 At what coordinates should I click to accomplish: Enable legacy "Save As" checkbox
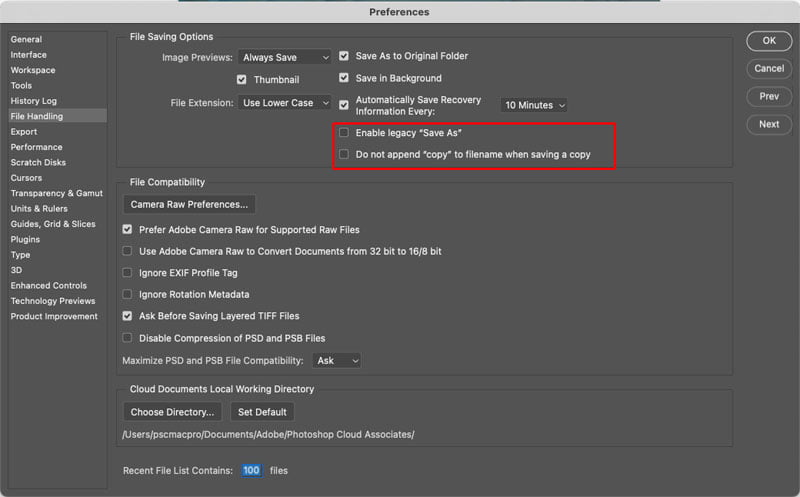(x=344, y=133)
